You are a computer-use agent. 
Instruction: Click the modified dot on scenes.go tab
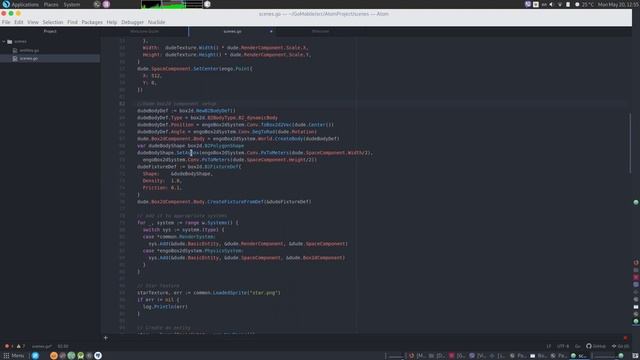[x=271, y=31]
